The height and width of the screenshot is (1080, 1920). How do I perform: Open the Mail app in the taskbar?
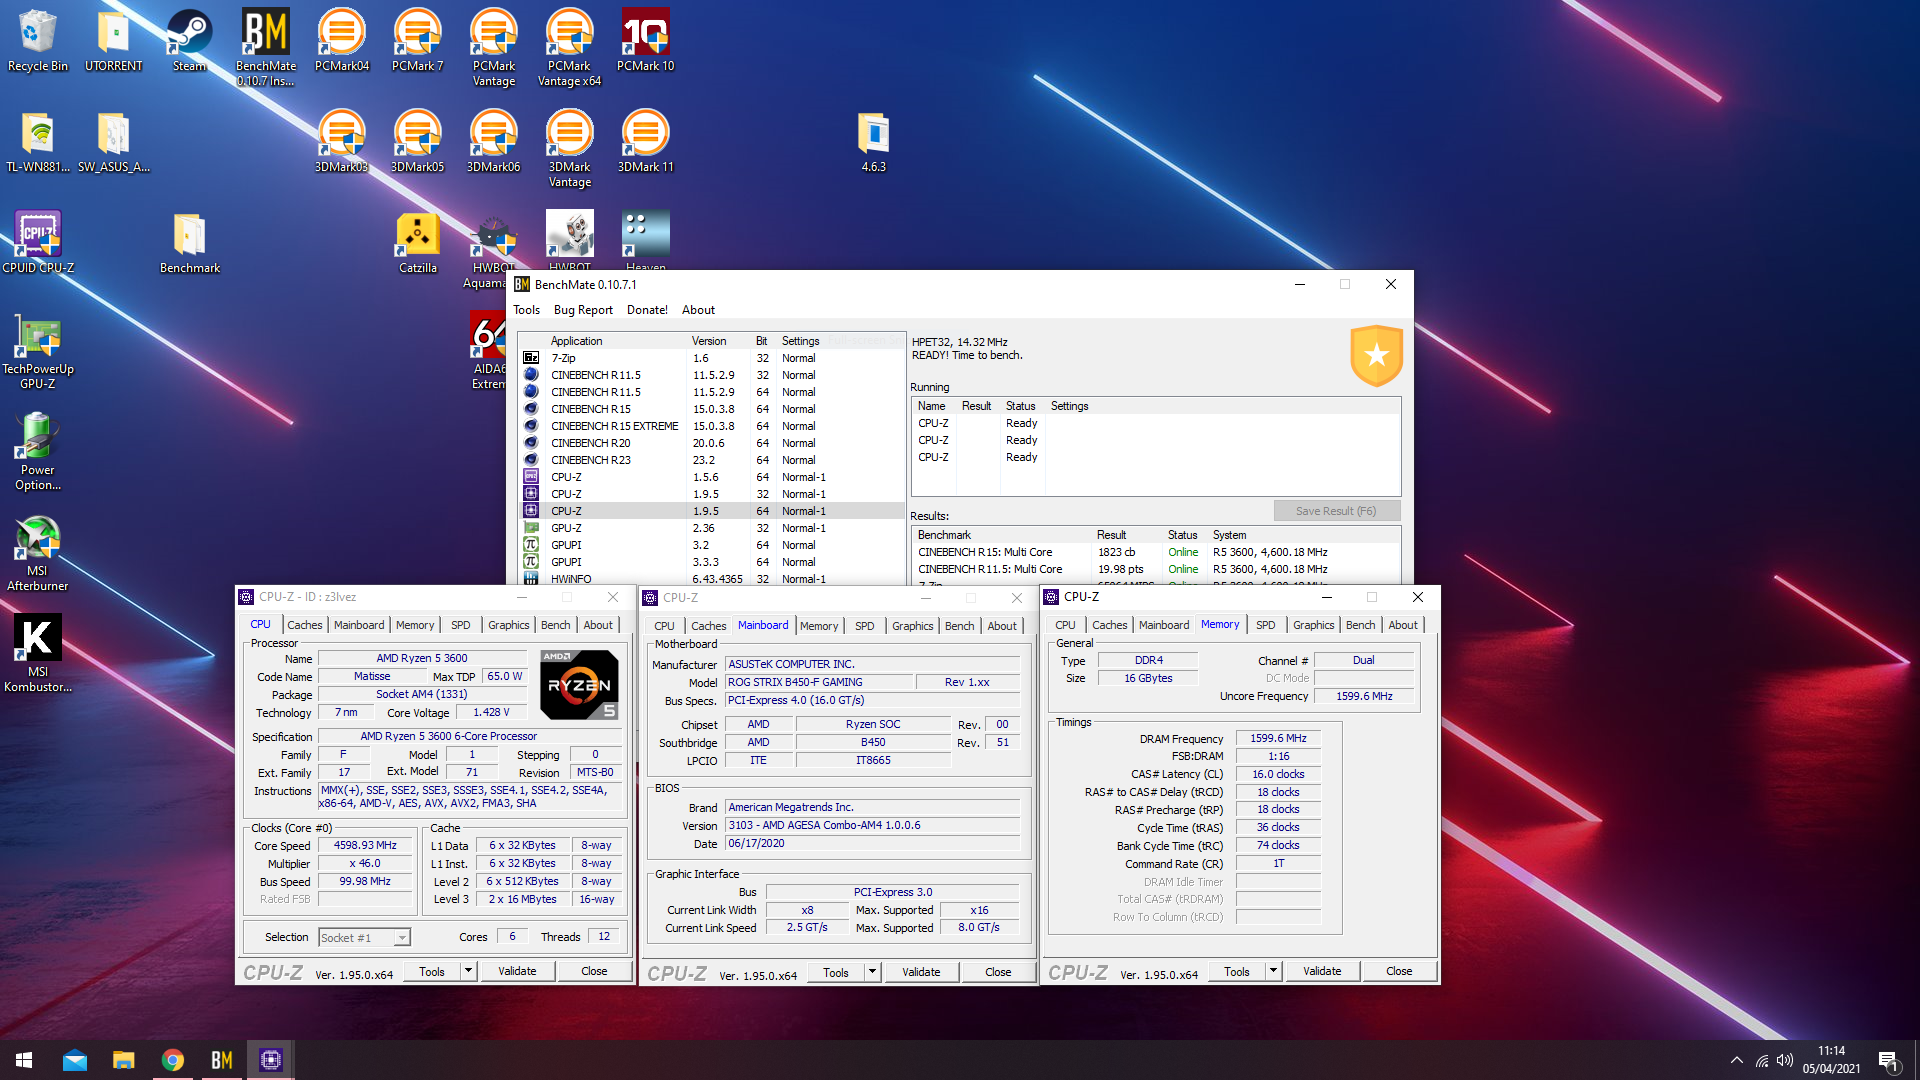75,1060
